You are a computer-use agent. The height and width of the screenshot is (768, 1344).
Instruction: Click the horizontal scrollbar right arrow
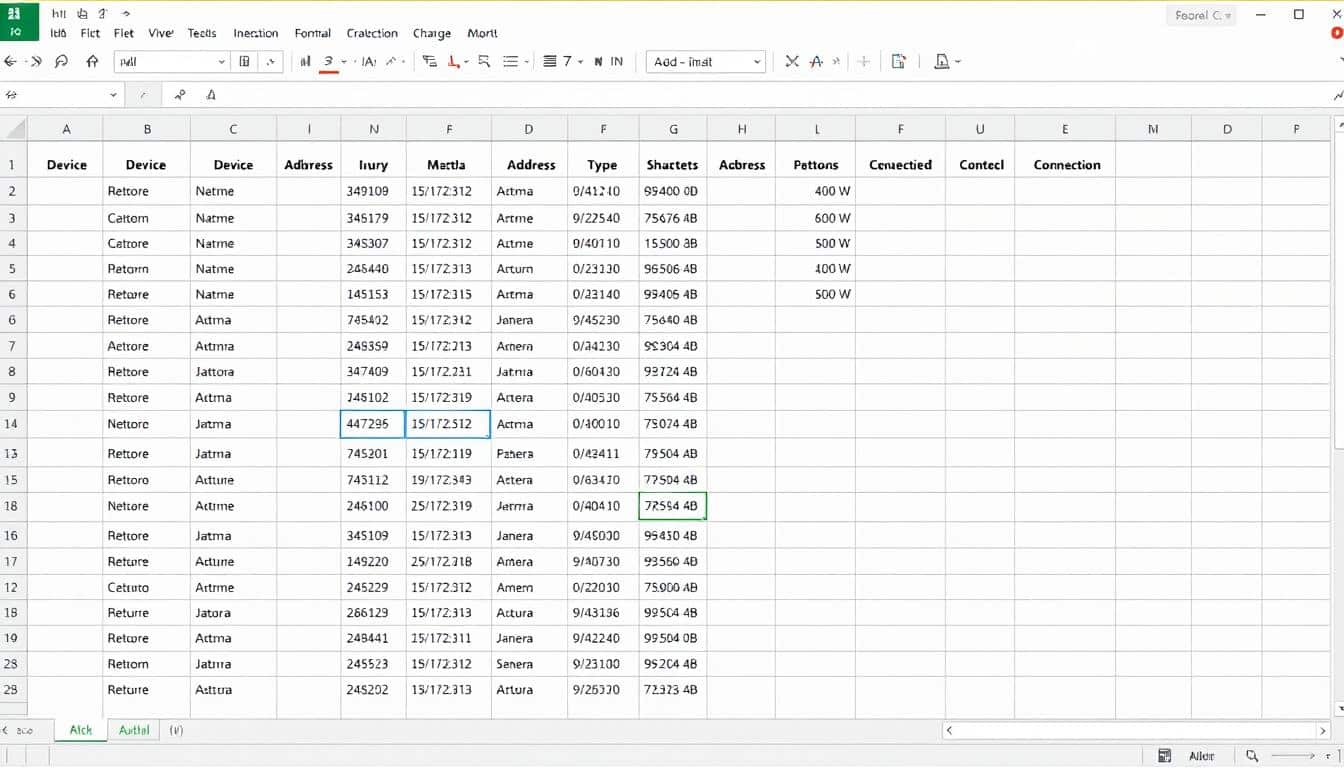click(1324, 731)
